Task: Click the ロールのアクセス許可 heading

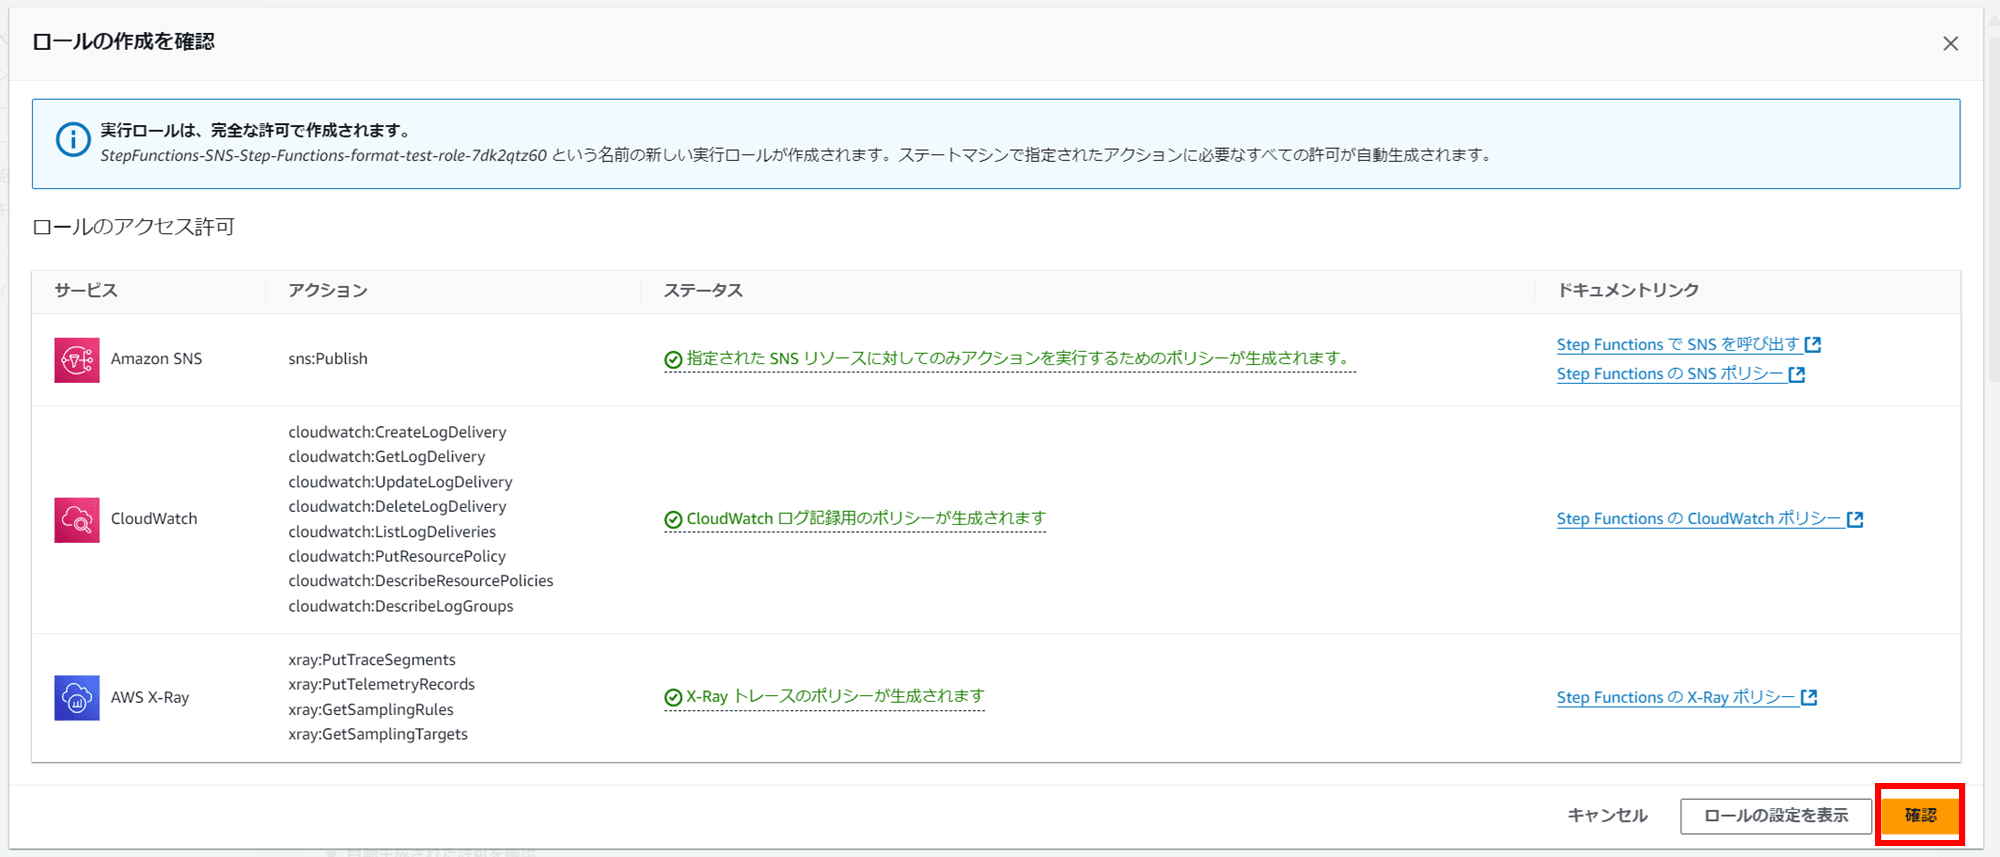Action: tap(133, 227)
